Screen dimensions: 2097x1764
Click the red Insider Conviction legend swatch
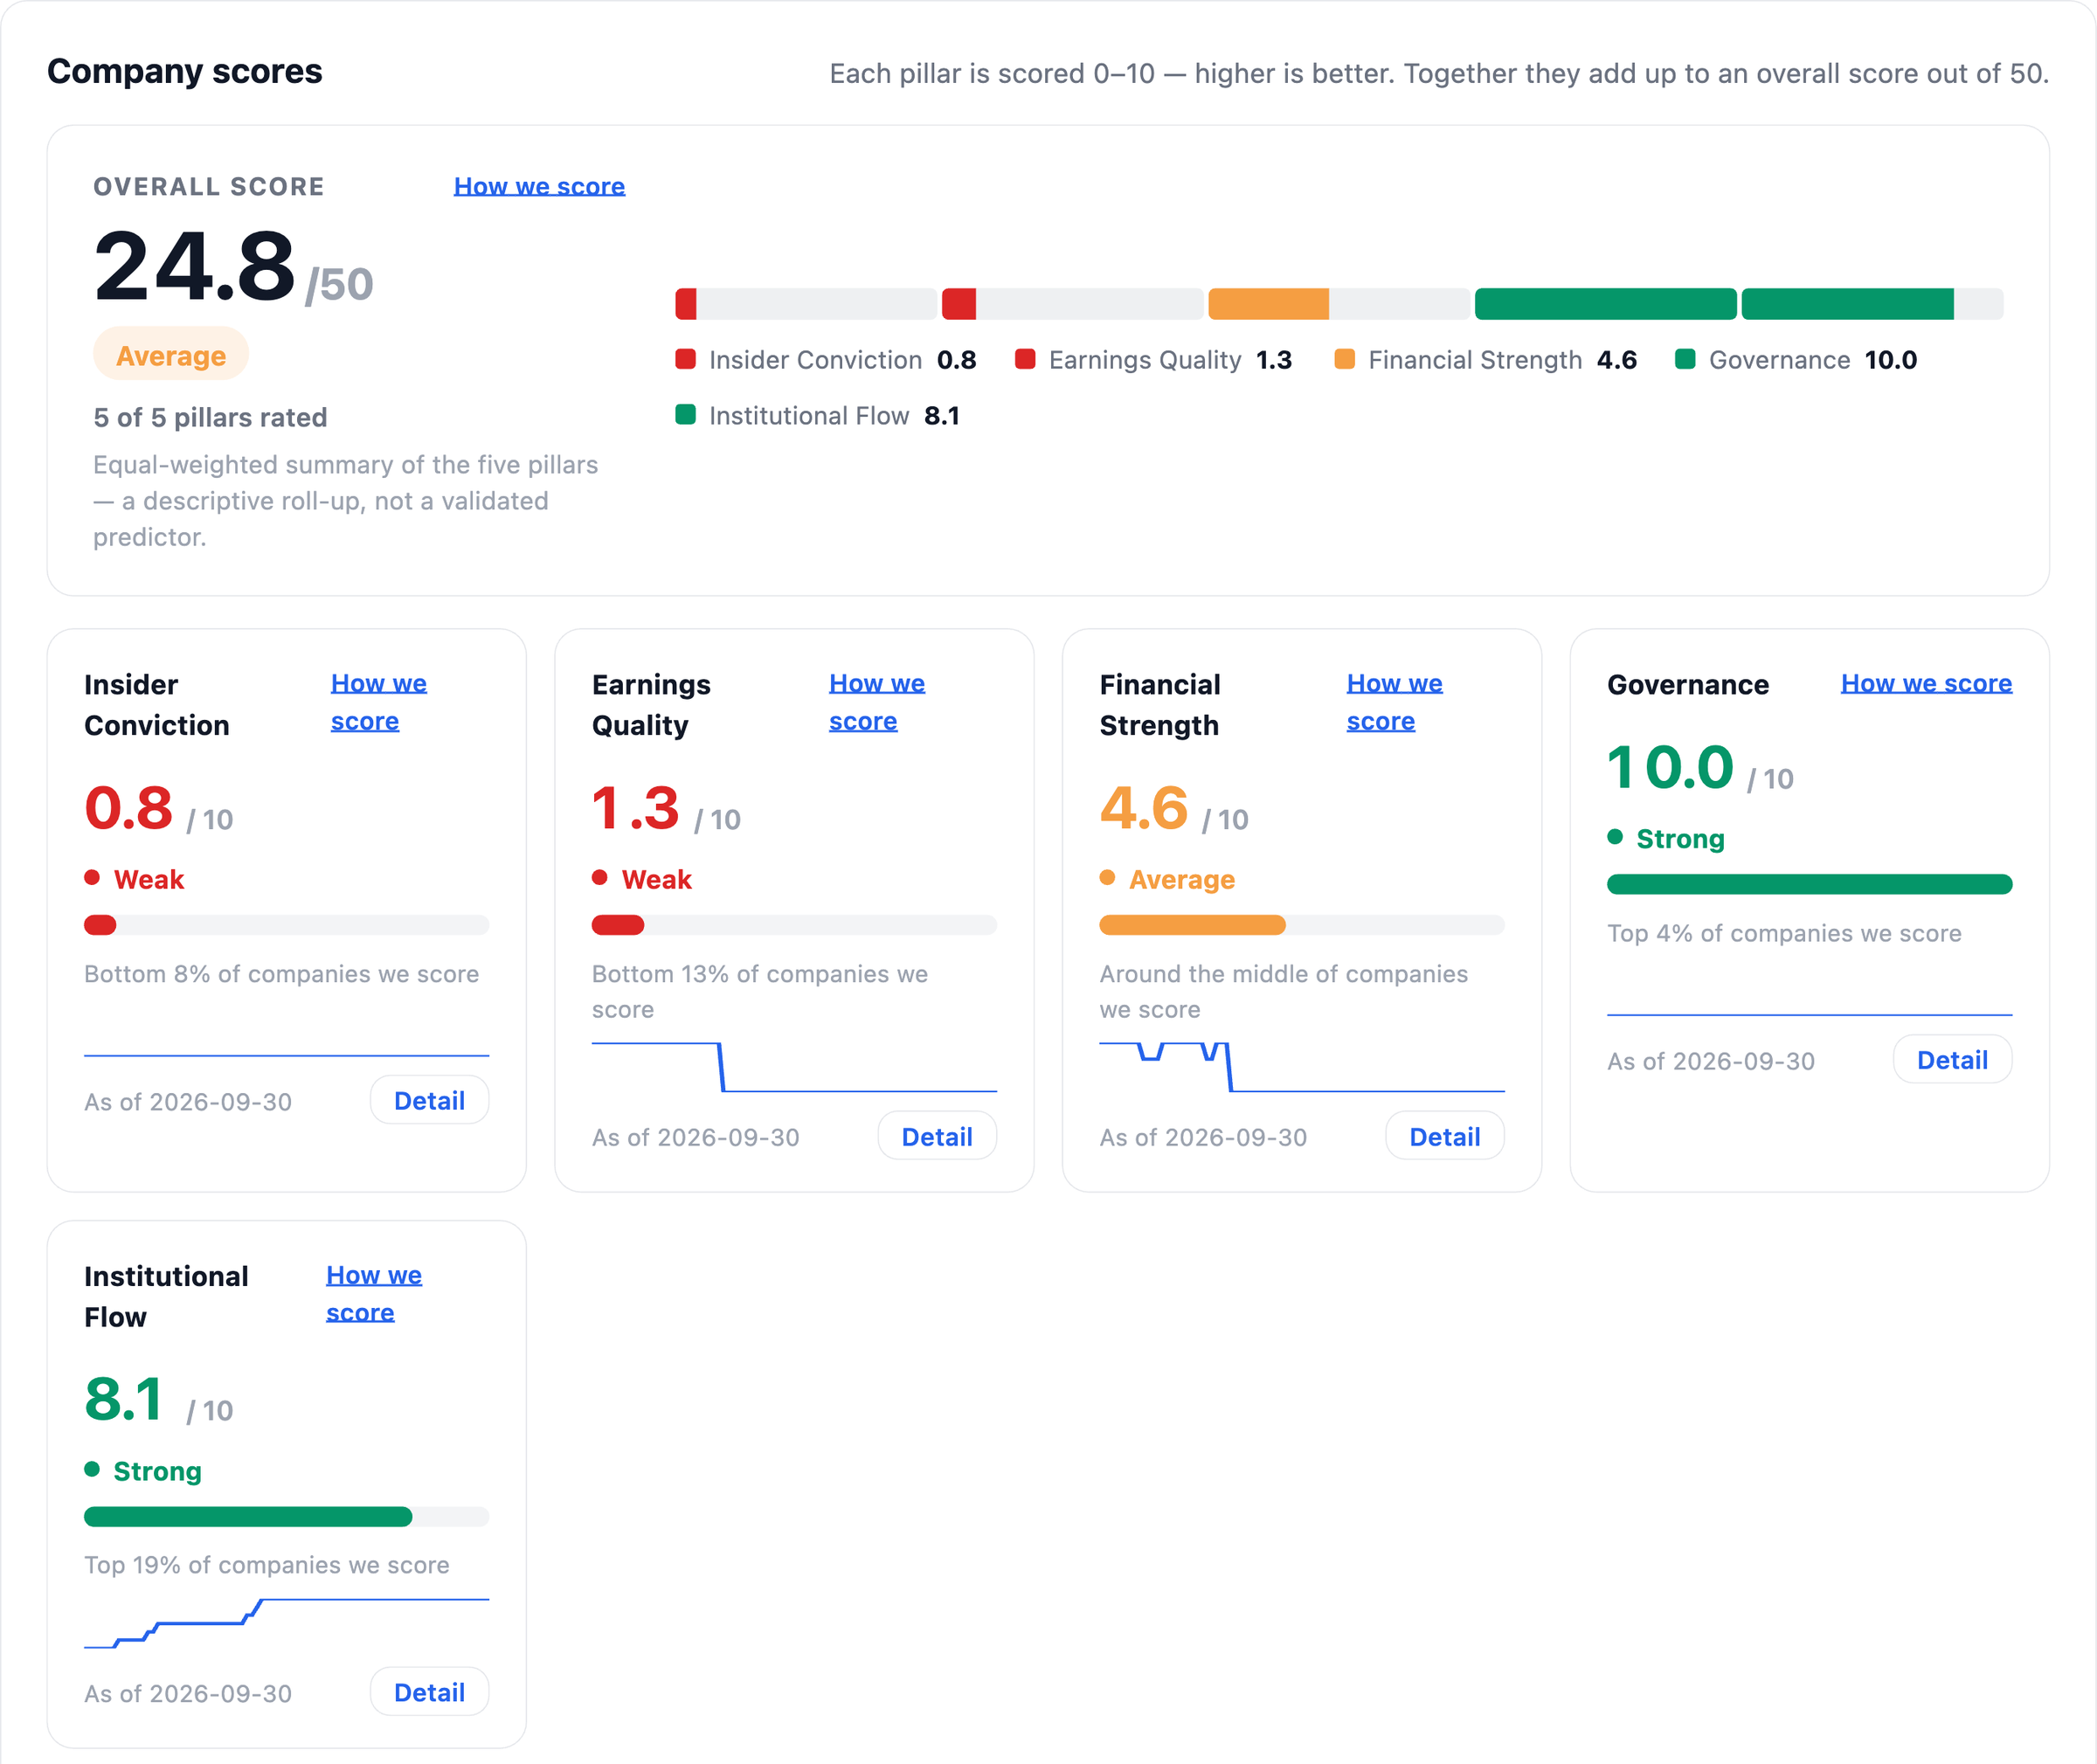685,359
